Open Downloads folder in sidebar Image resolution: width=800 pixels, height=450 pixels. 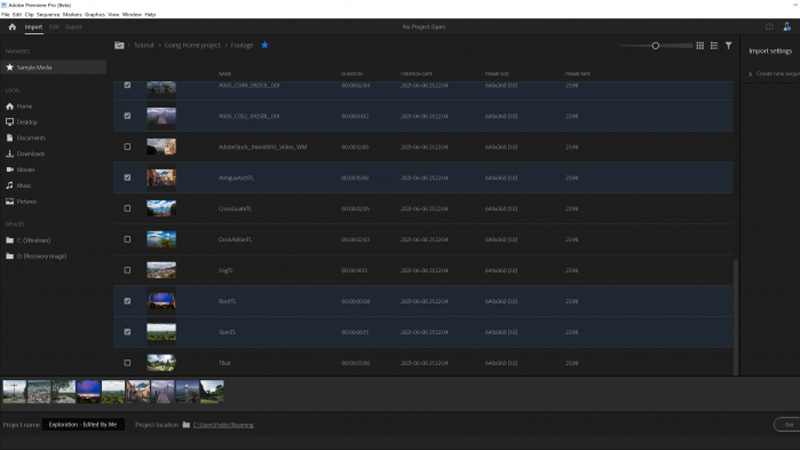click(x=30, y=154)
